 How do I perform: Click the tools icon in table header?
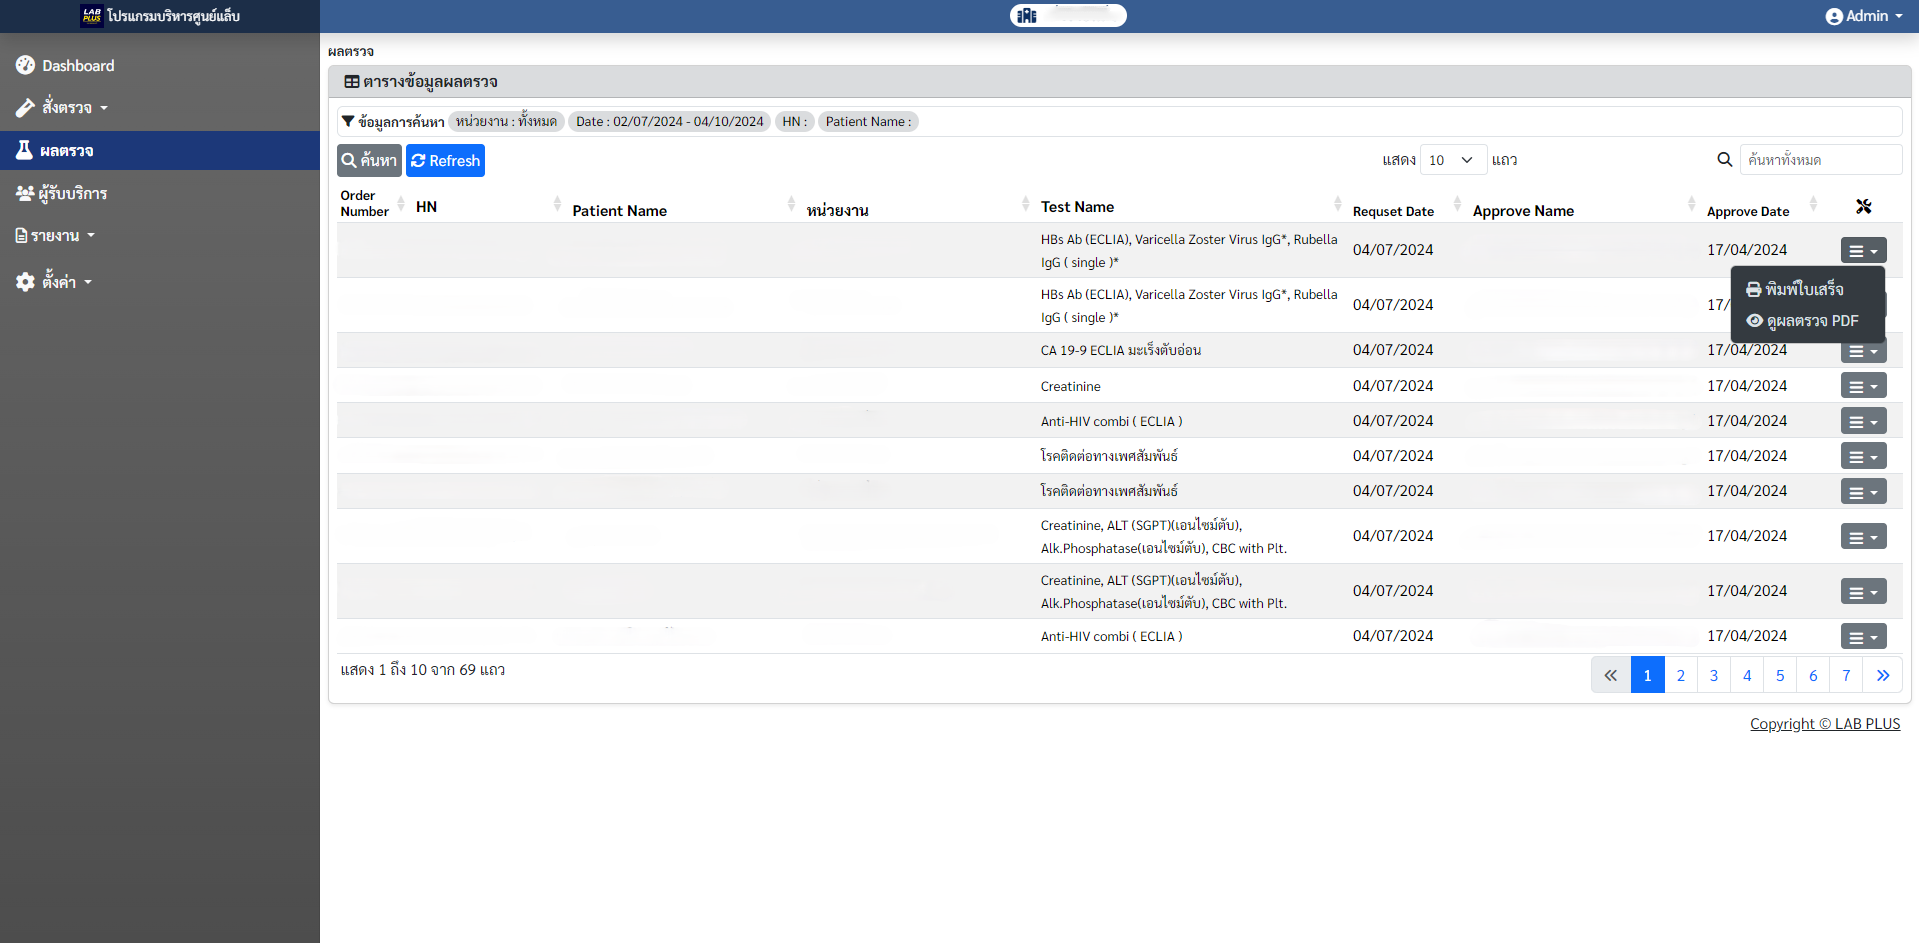[1863, 206]
